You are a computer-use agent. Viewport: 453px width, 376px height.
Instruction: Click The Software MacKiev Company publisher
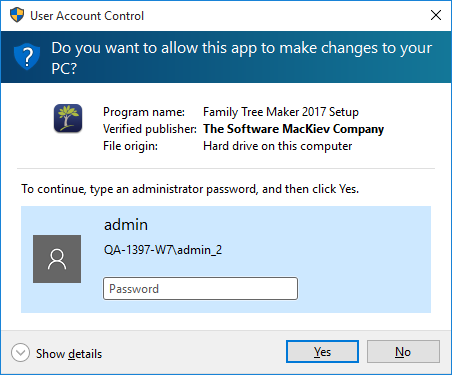(294, 129)
